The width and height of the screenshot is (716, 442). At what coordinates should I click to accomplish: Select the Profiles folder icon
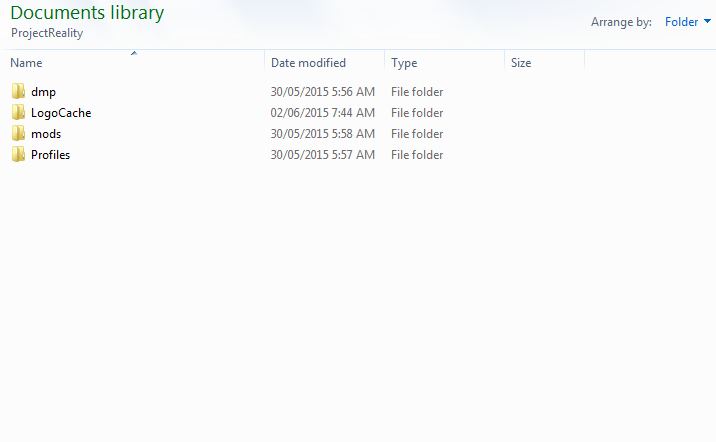[18, 154]
